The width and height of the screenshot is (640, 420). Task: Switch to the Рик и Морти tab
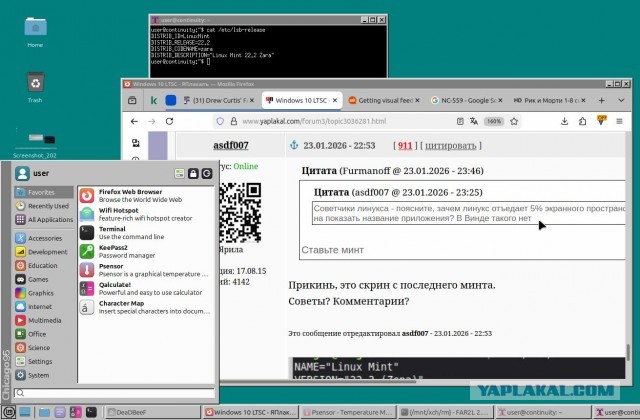547,100
